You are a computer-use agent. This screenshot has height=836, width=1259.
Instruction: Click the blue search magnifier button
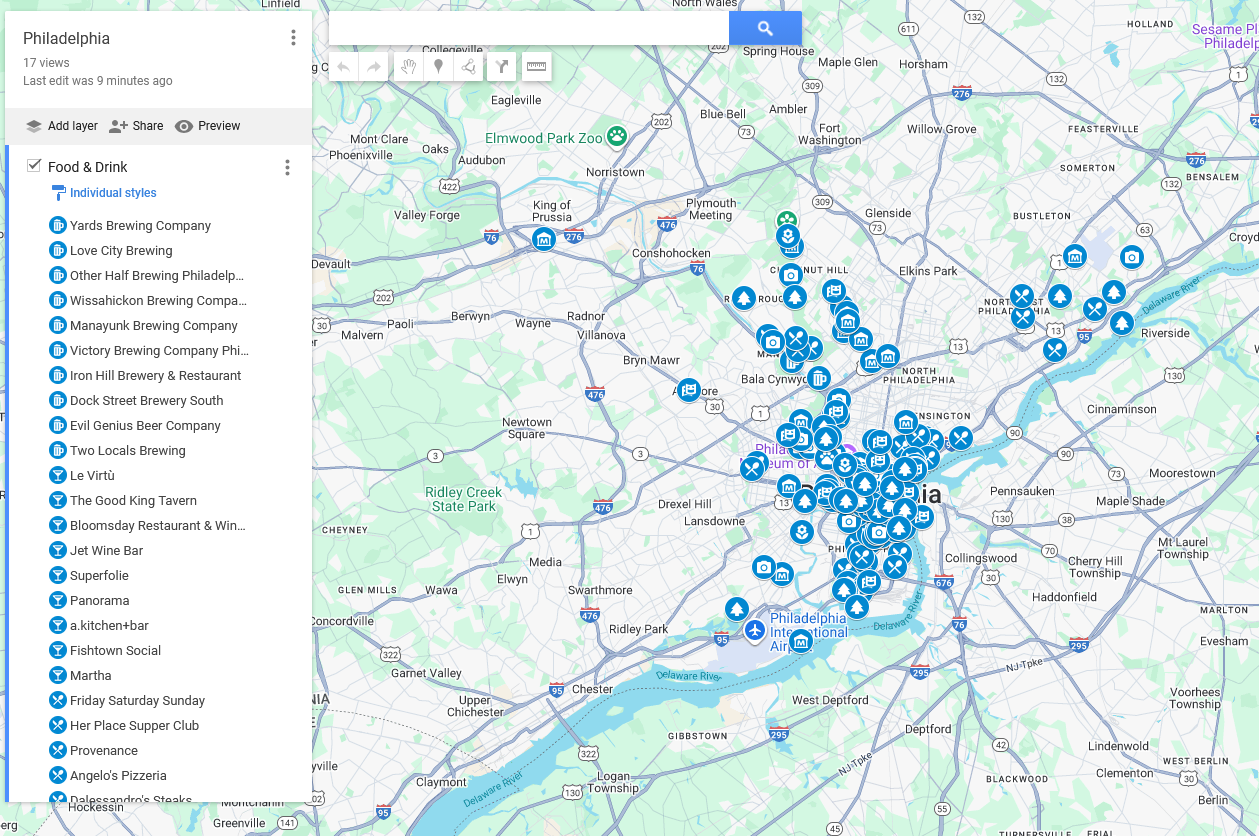click(765, 28)
